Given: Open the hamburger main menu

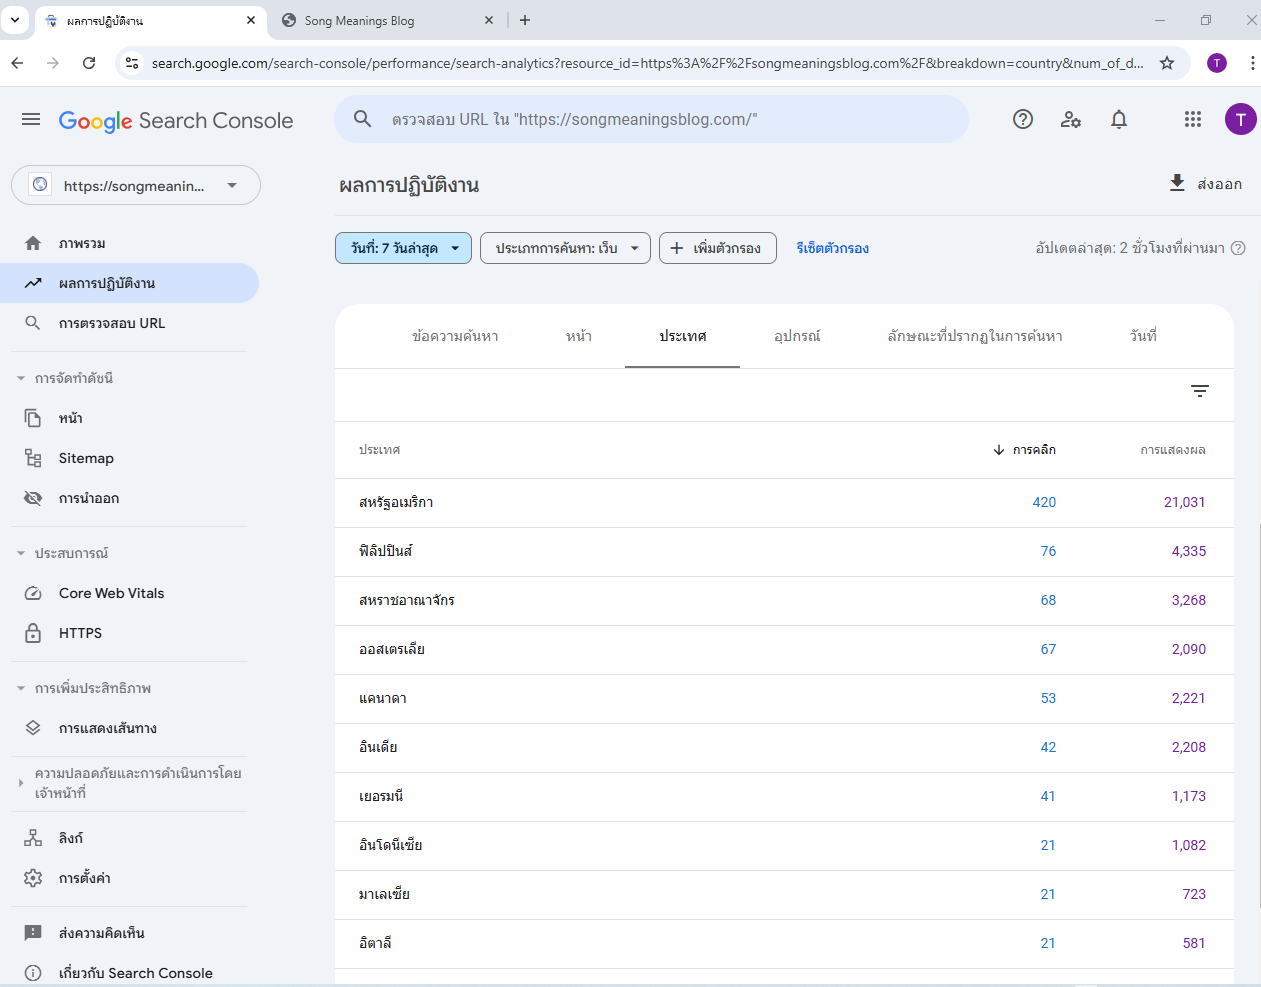Looking at the screenshot, I should (31, 120).
